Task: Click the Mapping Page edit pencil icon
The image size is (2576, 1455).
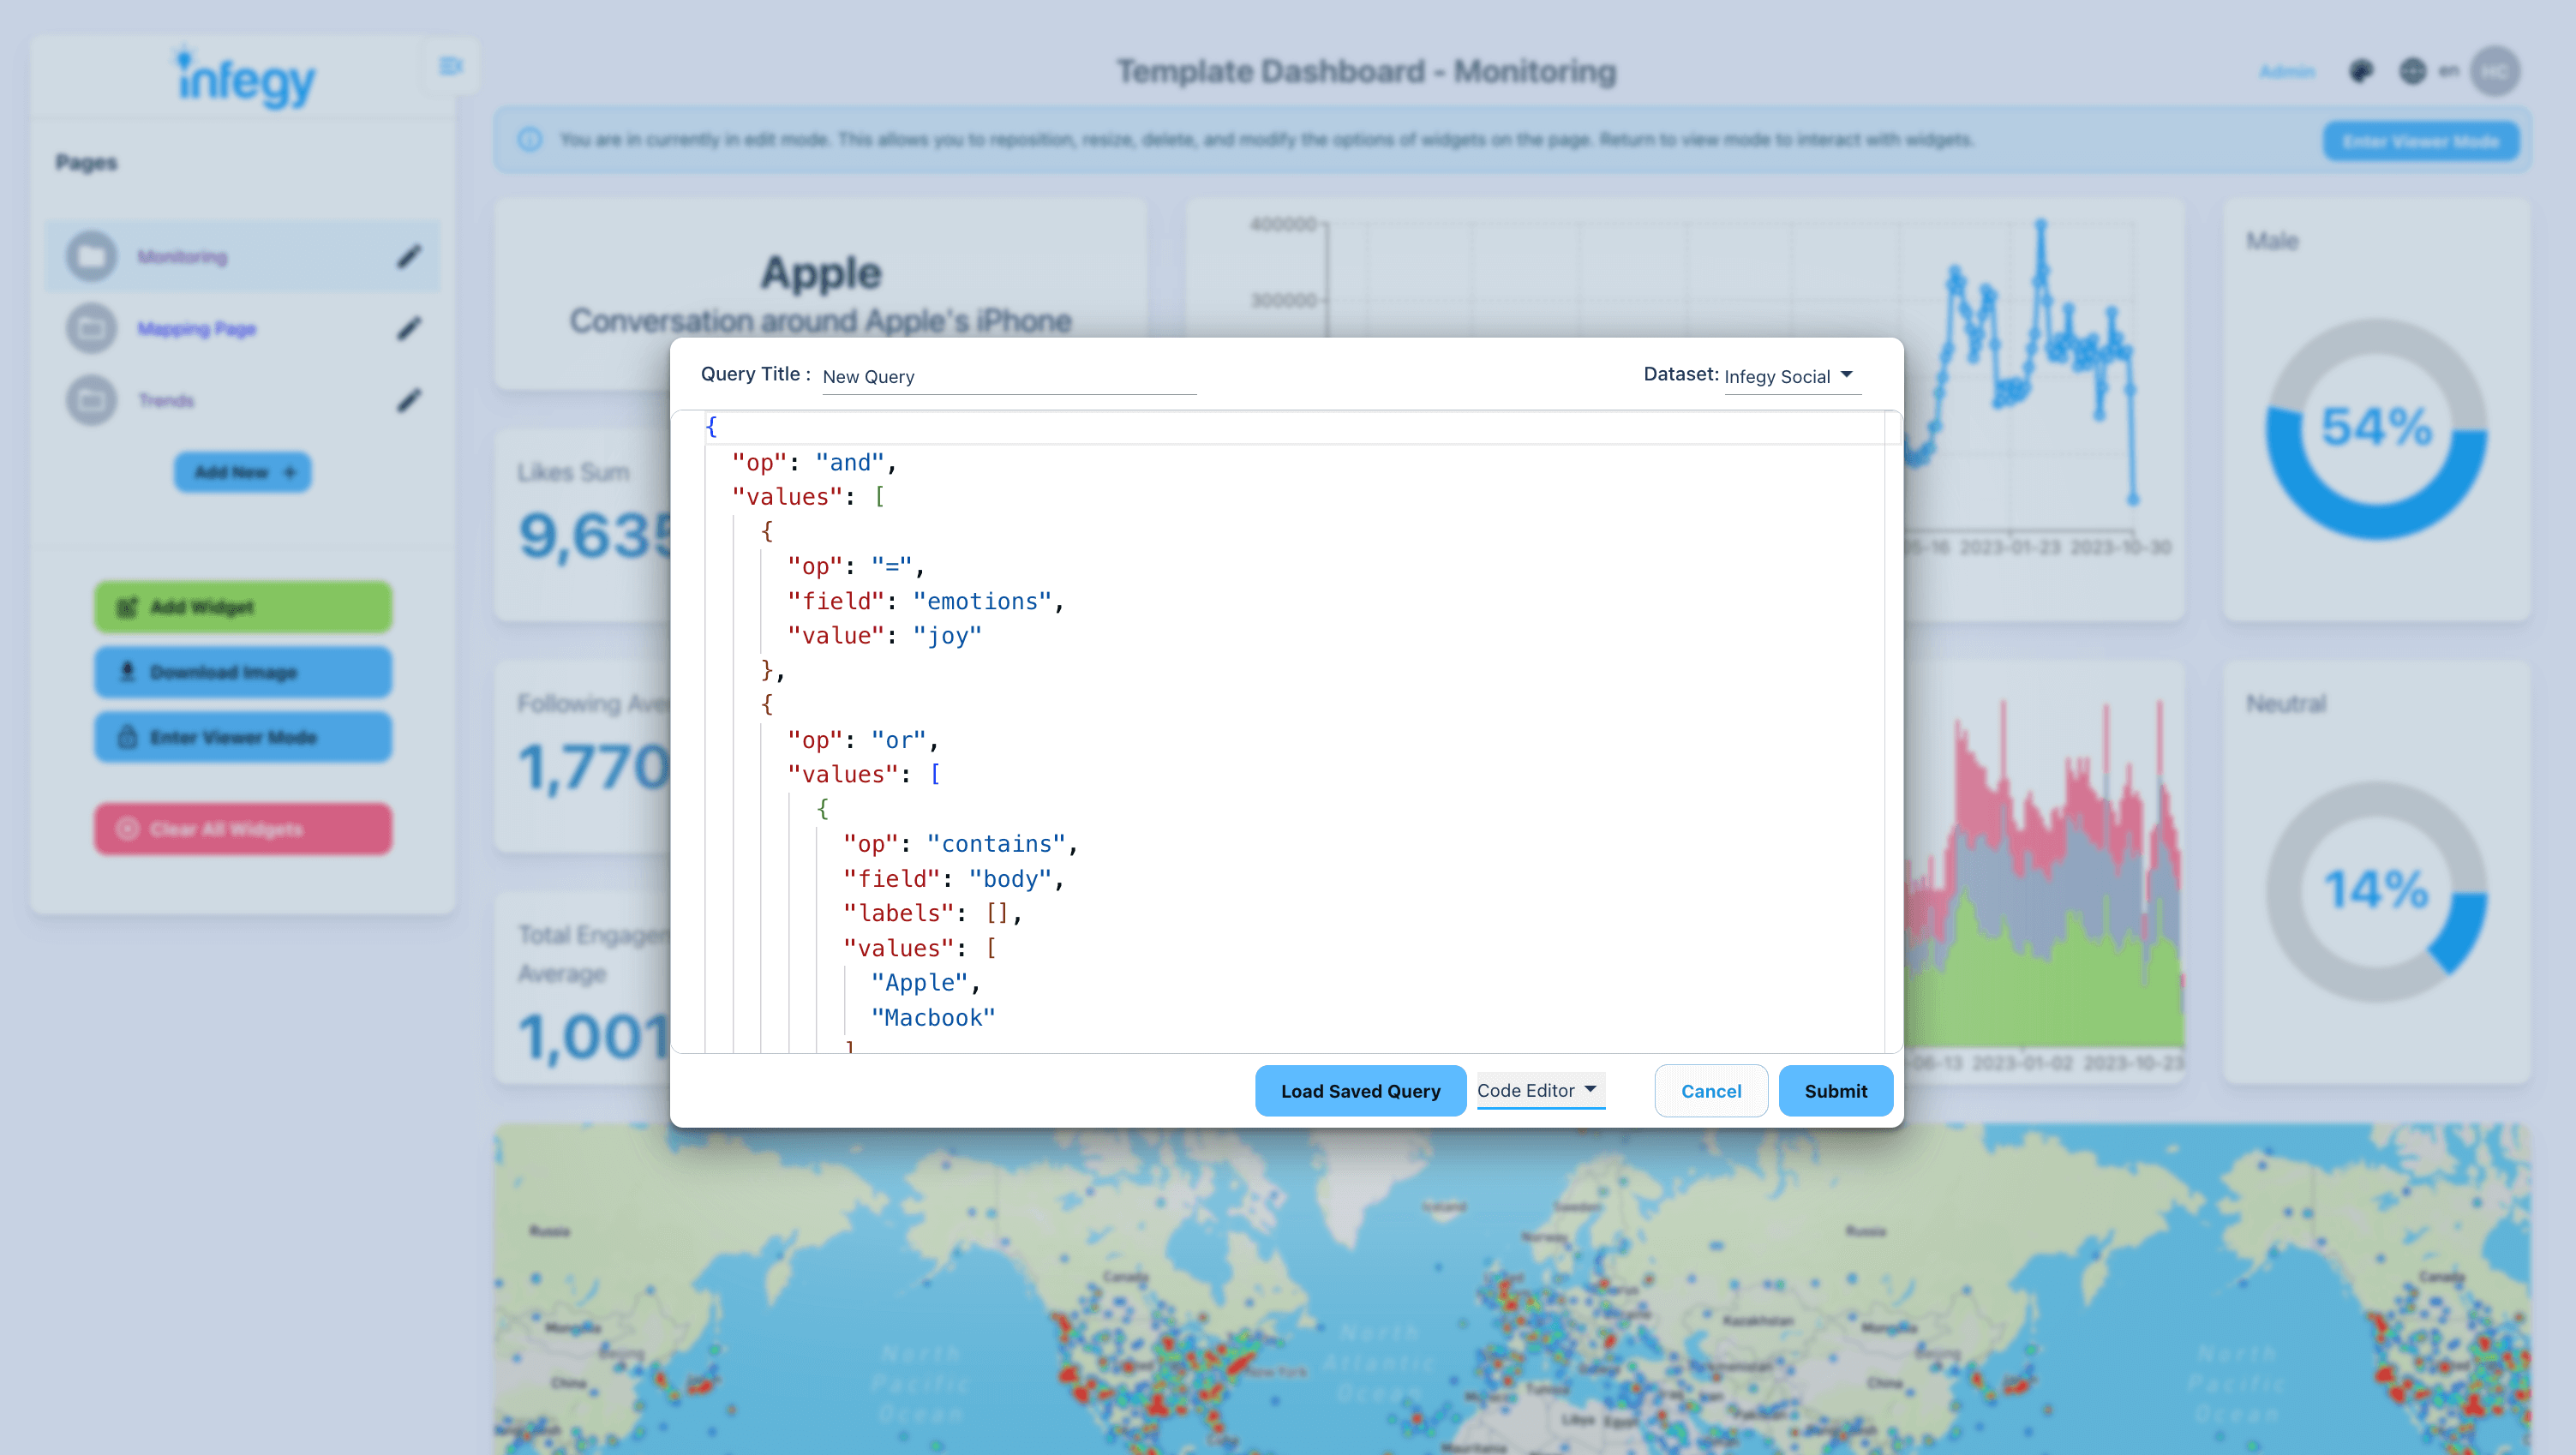Action: (410, 327)
